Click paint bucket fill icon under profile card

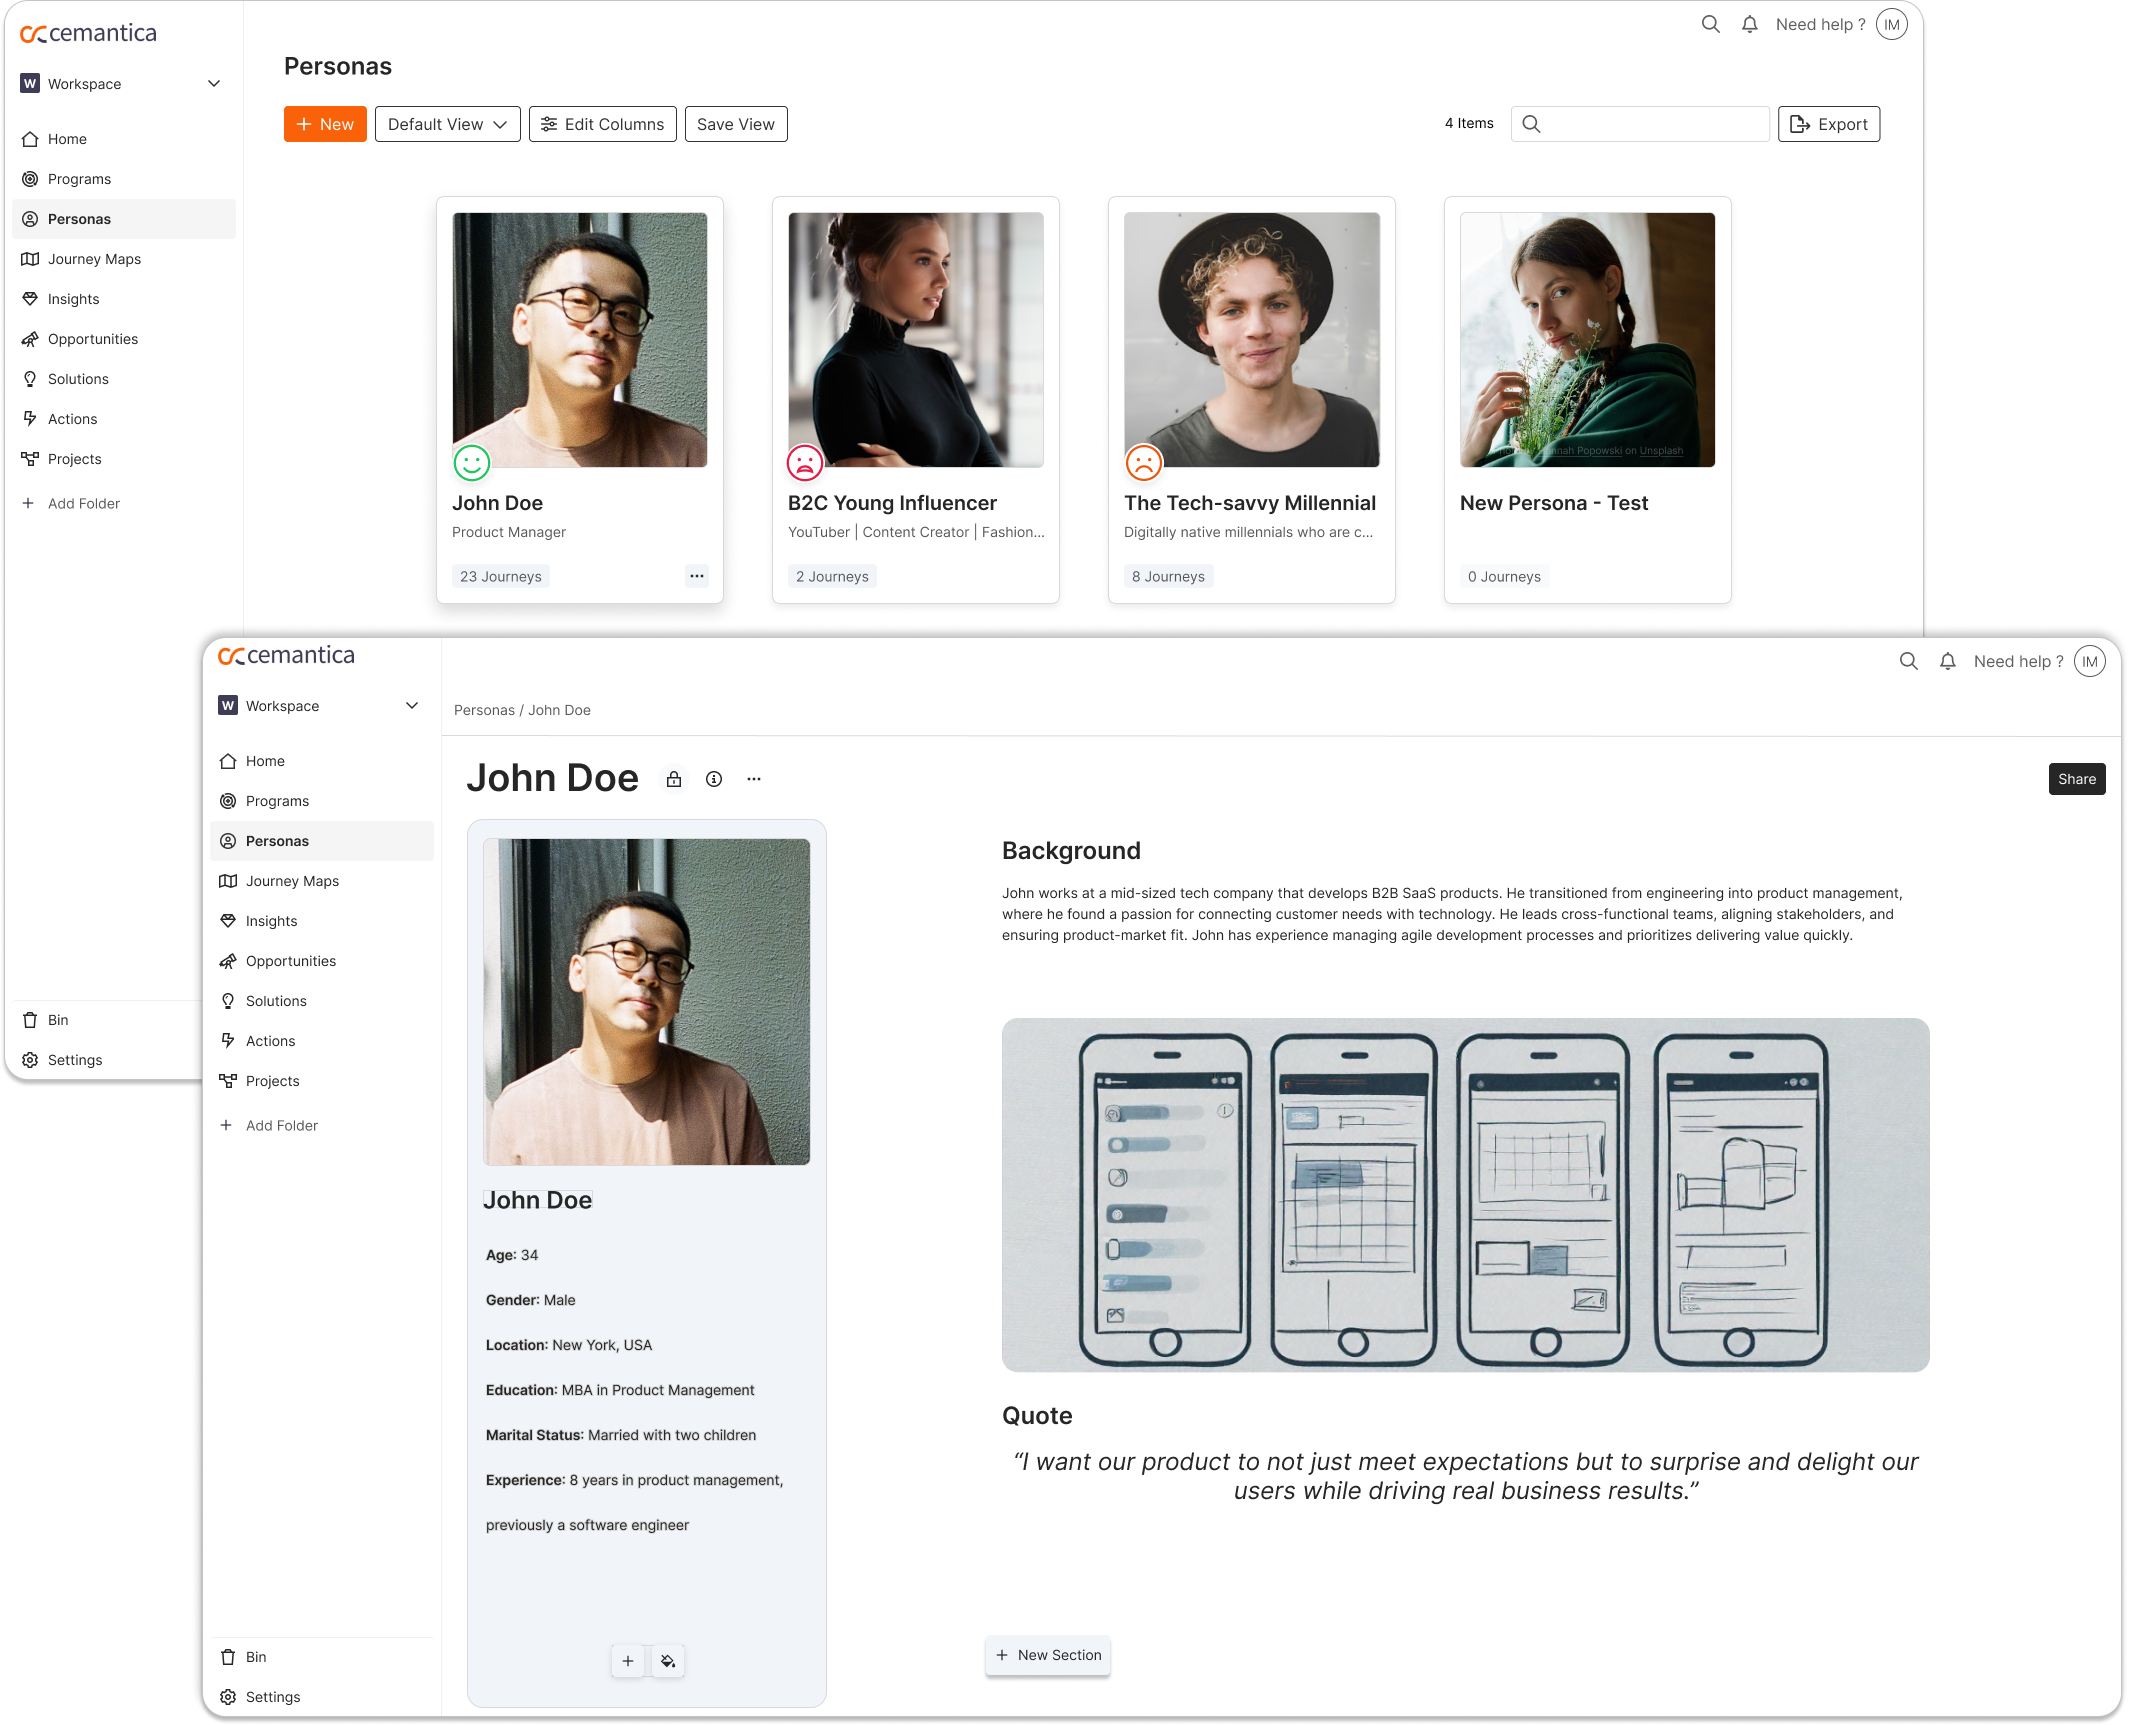click(x=668, y=1661)
